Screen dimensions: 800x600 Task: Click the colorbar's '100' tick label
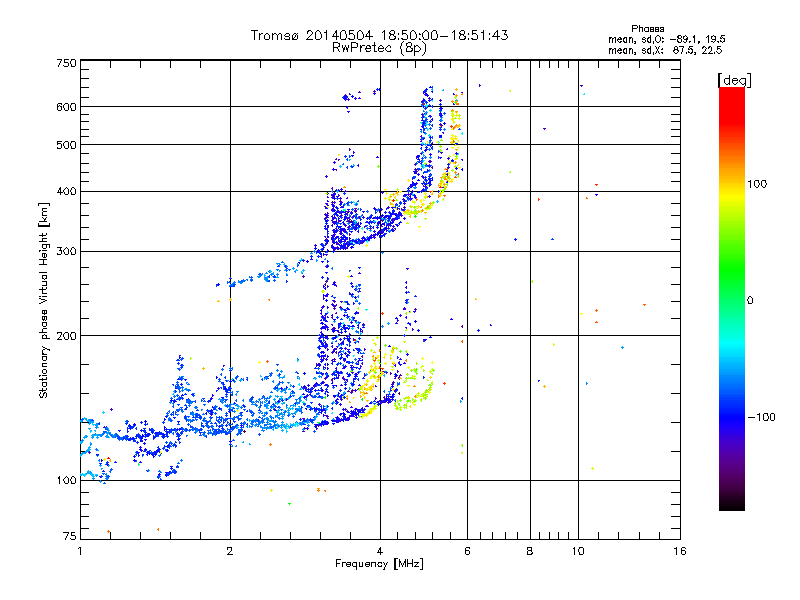tap(757, 184)
